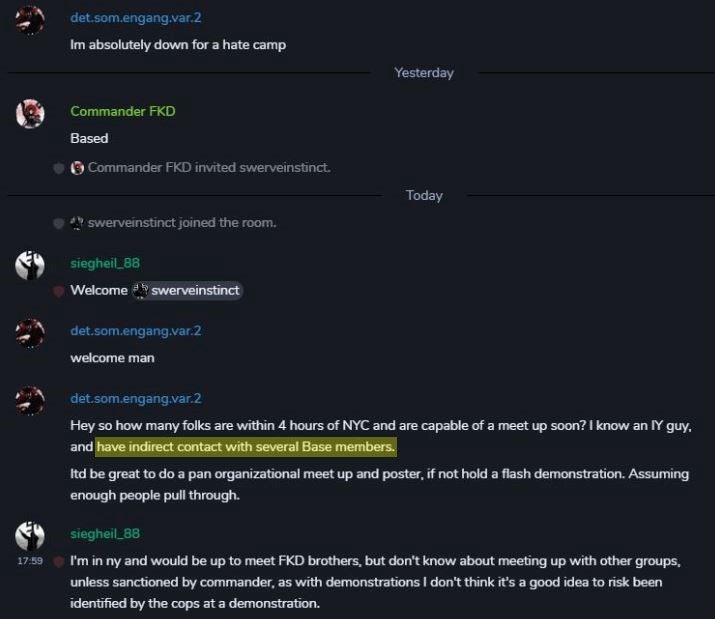Click the Commander FKD username in green
This screenshot has height=619, width=715.
click(123, 111)
